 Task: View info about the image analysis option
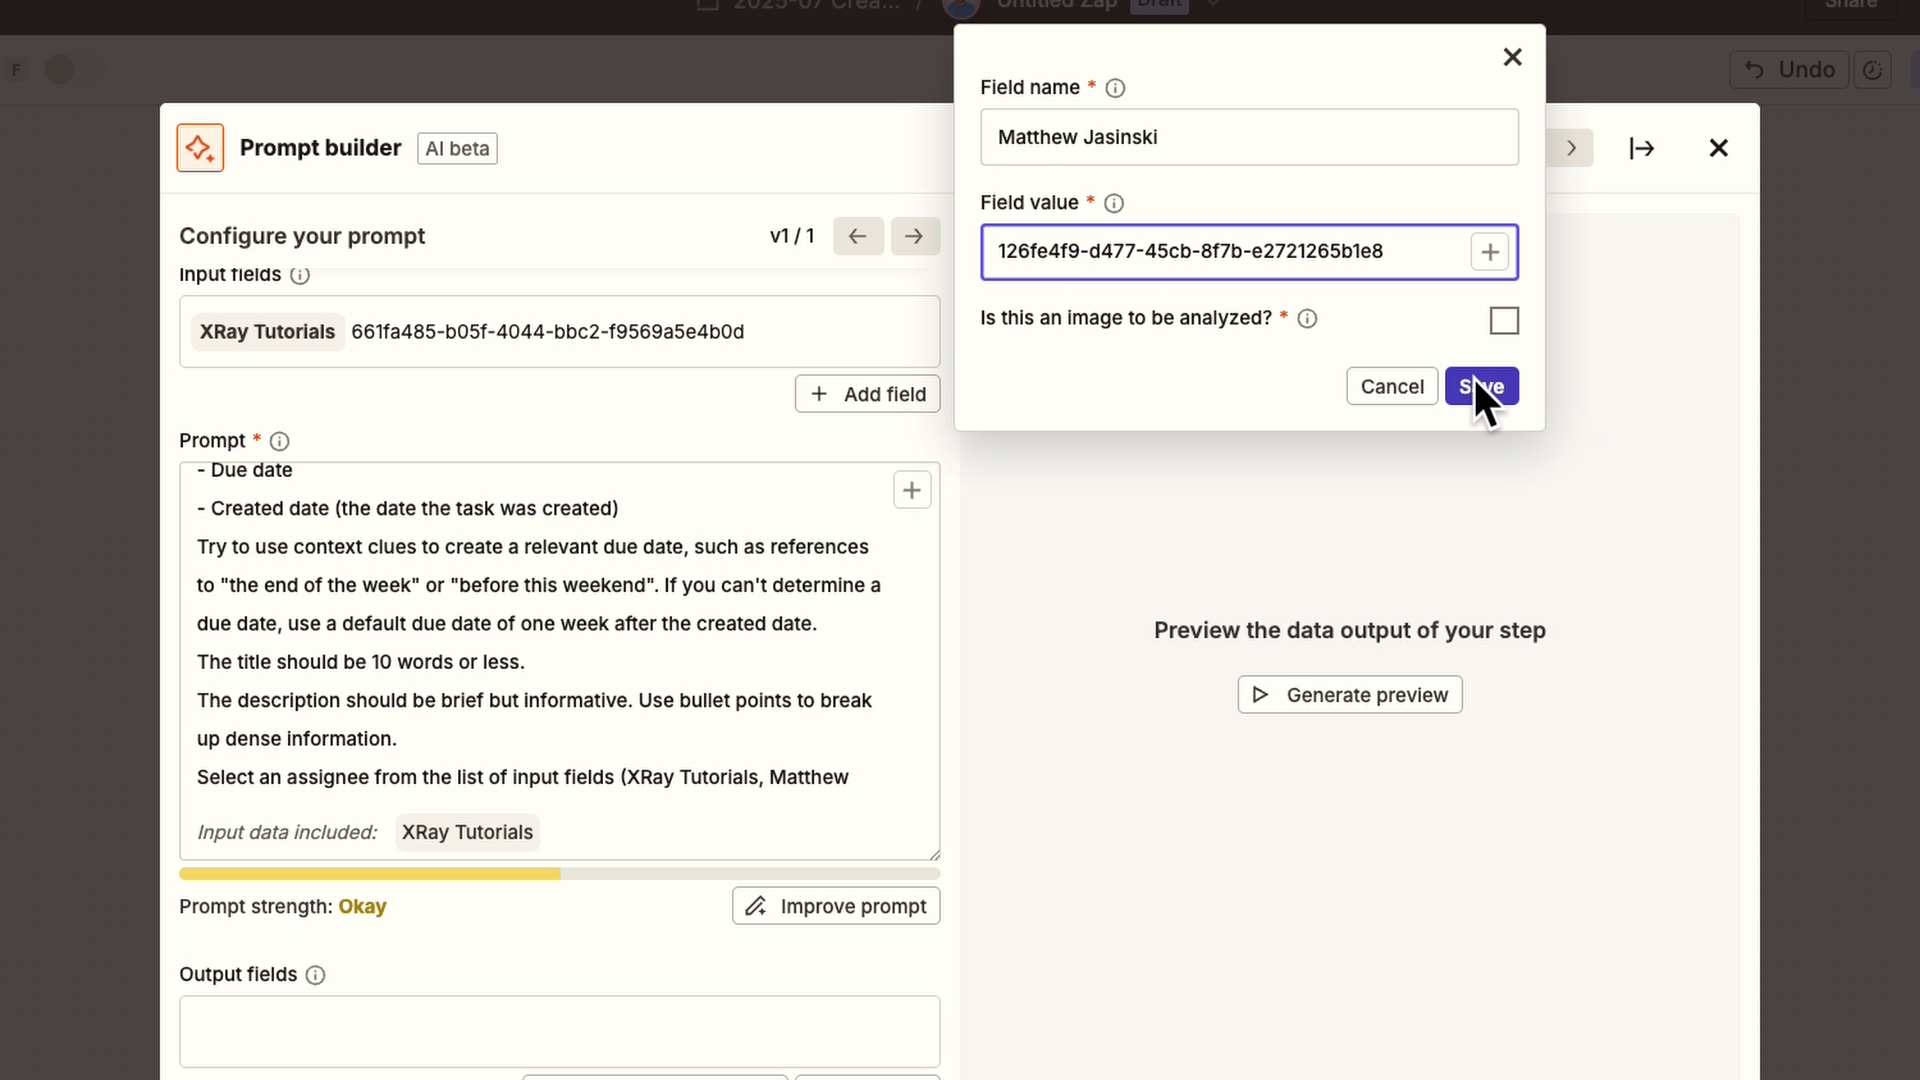point(1307,318)
